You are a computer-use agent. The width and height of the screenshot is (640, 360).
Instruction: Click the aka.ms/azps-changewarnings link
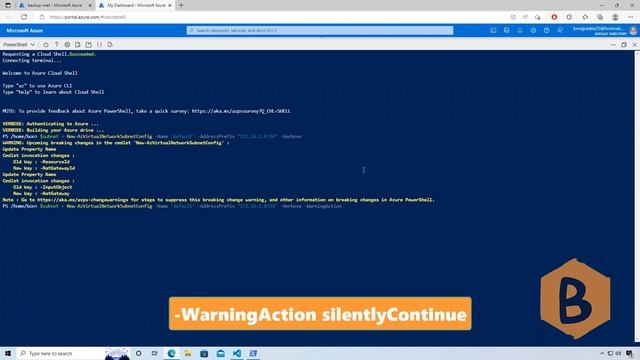pyautogui.click(x=83, y=200)
